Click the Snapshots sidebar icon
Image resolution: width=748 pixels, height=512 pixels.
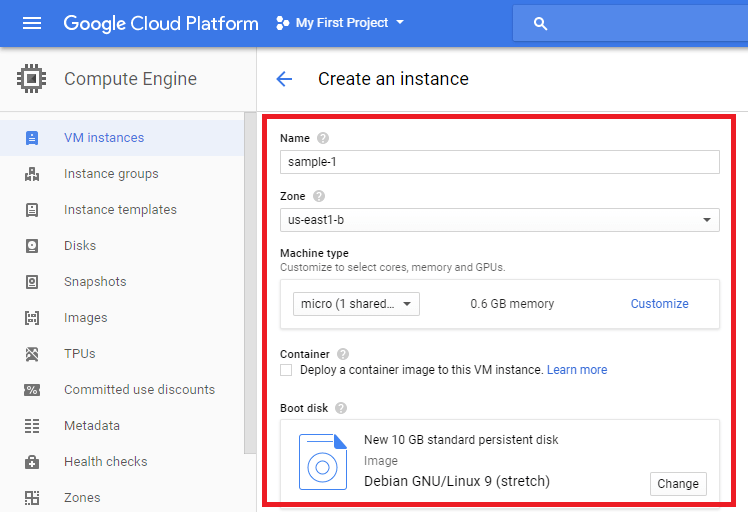tap(32, 282)
